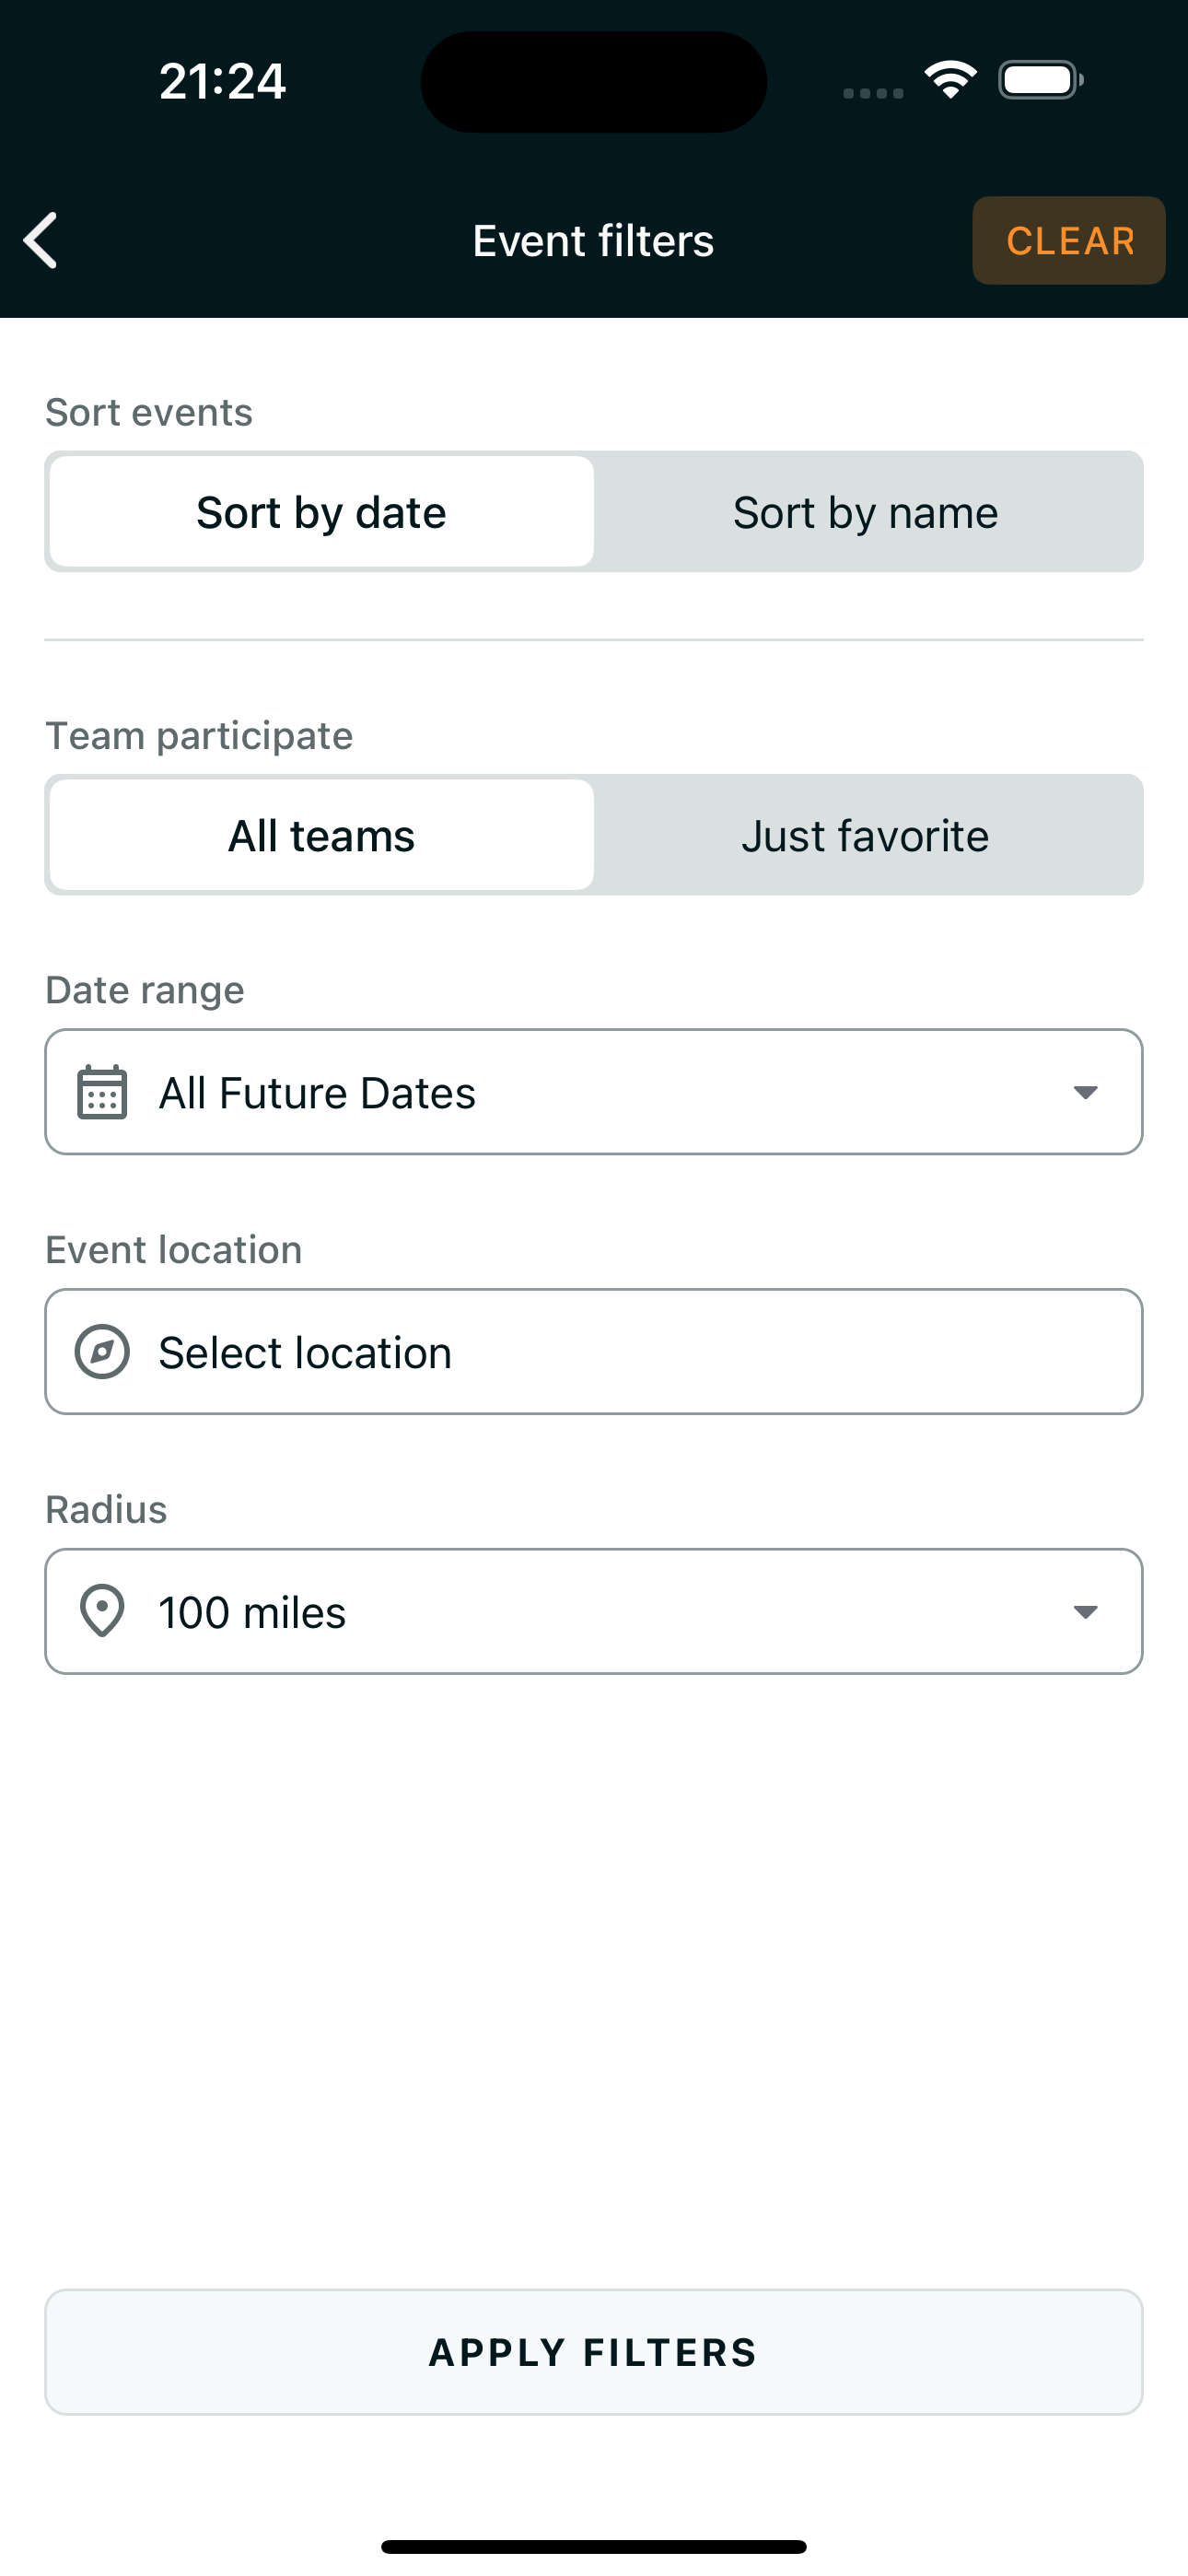Go back using the left chevron icon
The height and width of the screenshot is (2576, 1188).
(41, 240)
